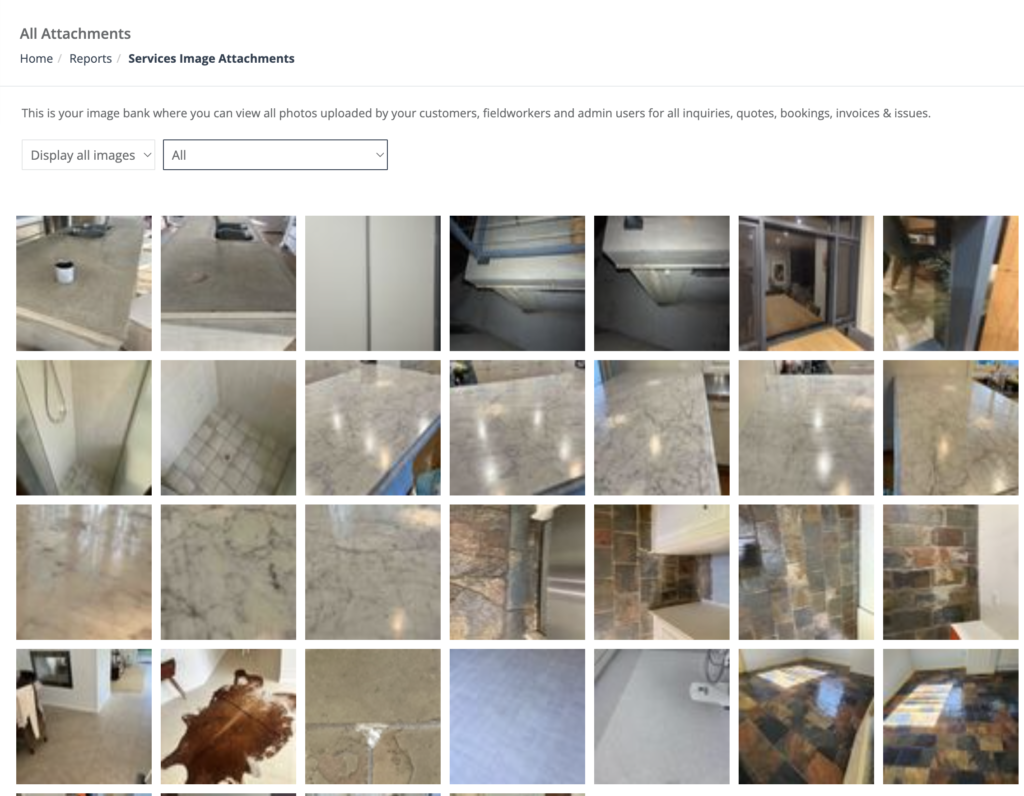Select thumbnail of fireplace in living room
The height and width of the screenshot is (796, 1024).
[x=84, y=716]
